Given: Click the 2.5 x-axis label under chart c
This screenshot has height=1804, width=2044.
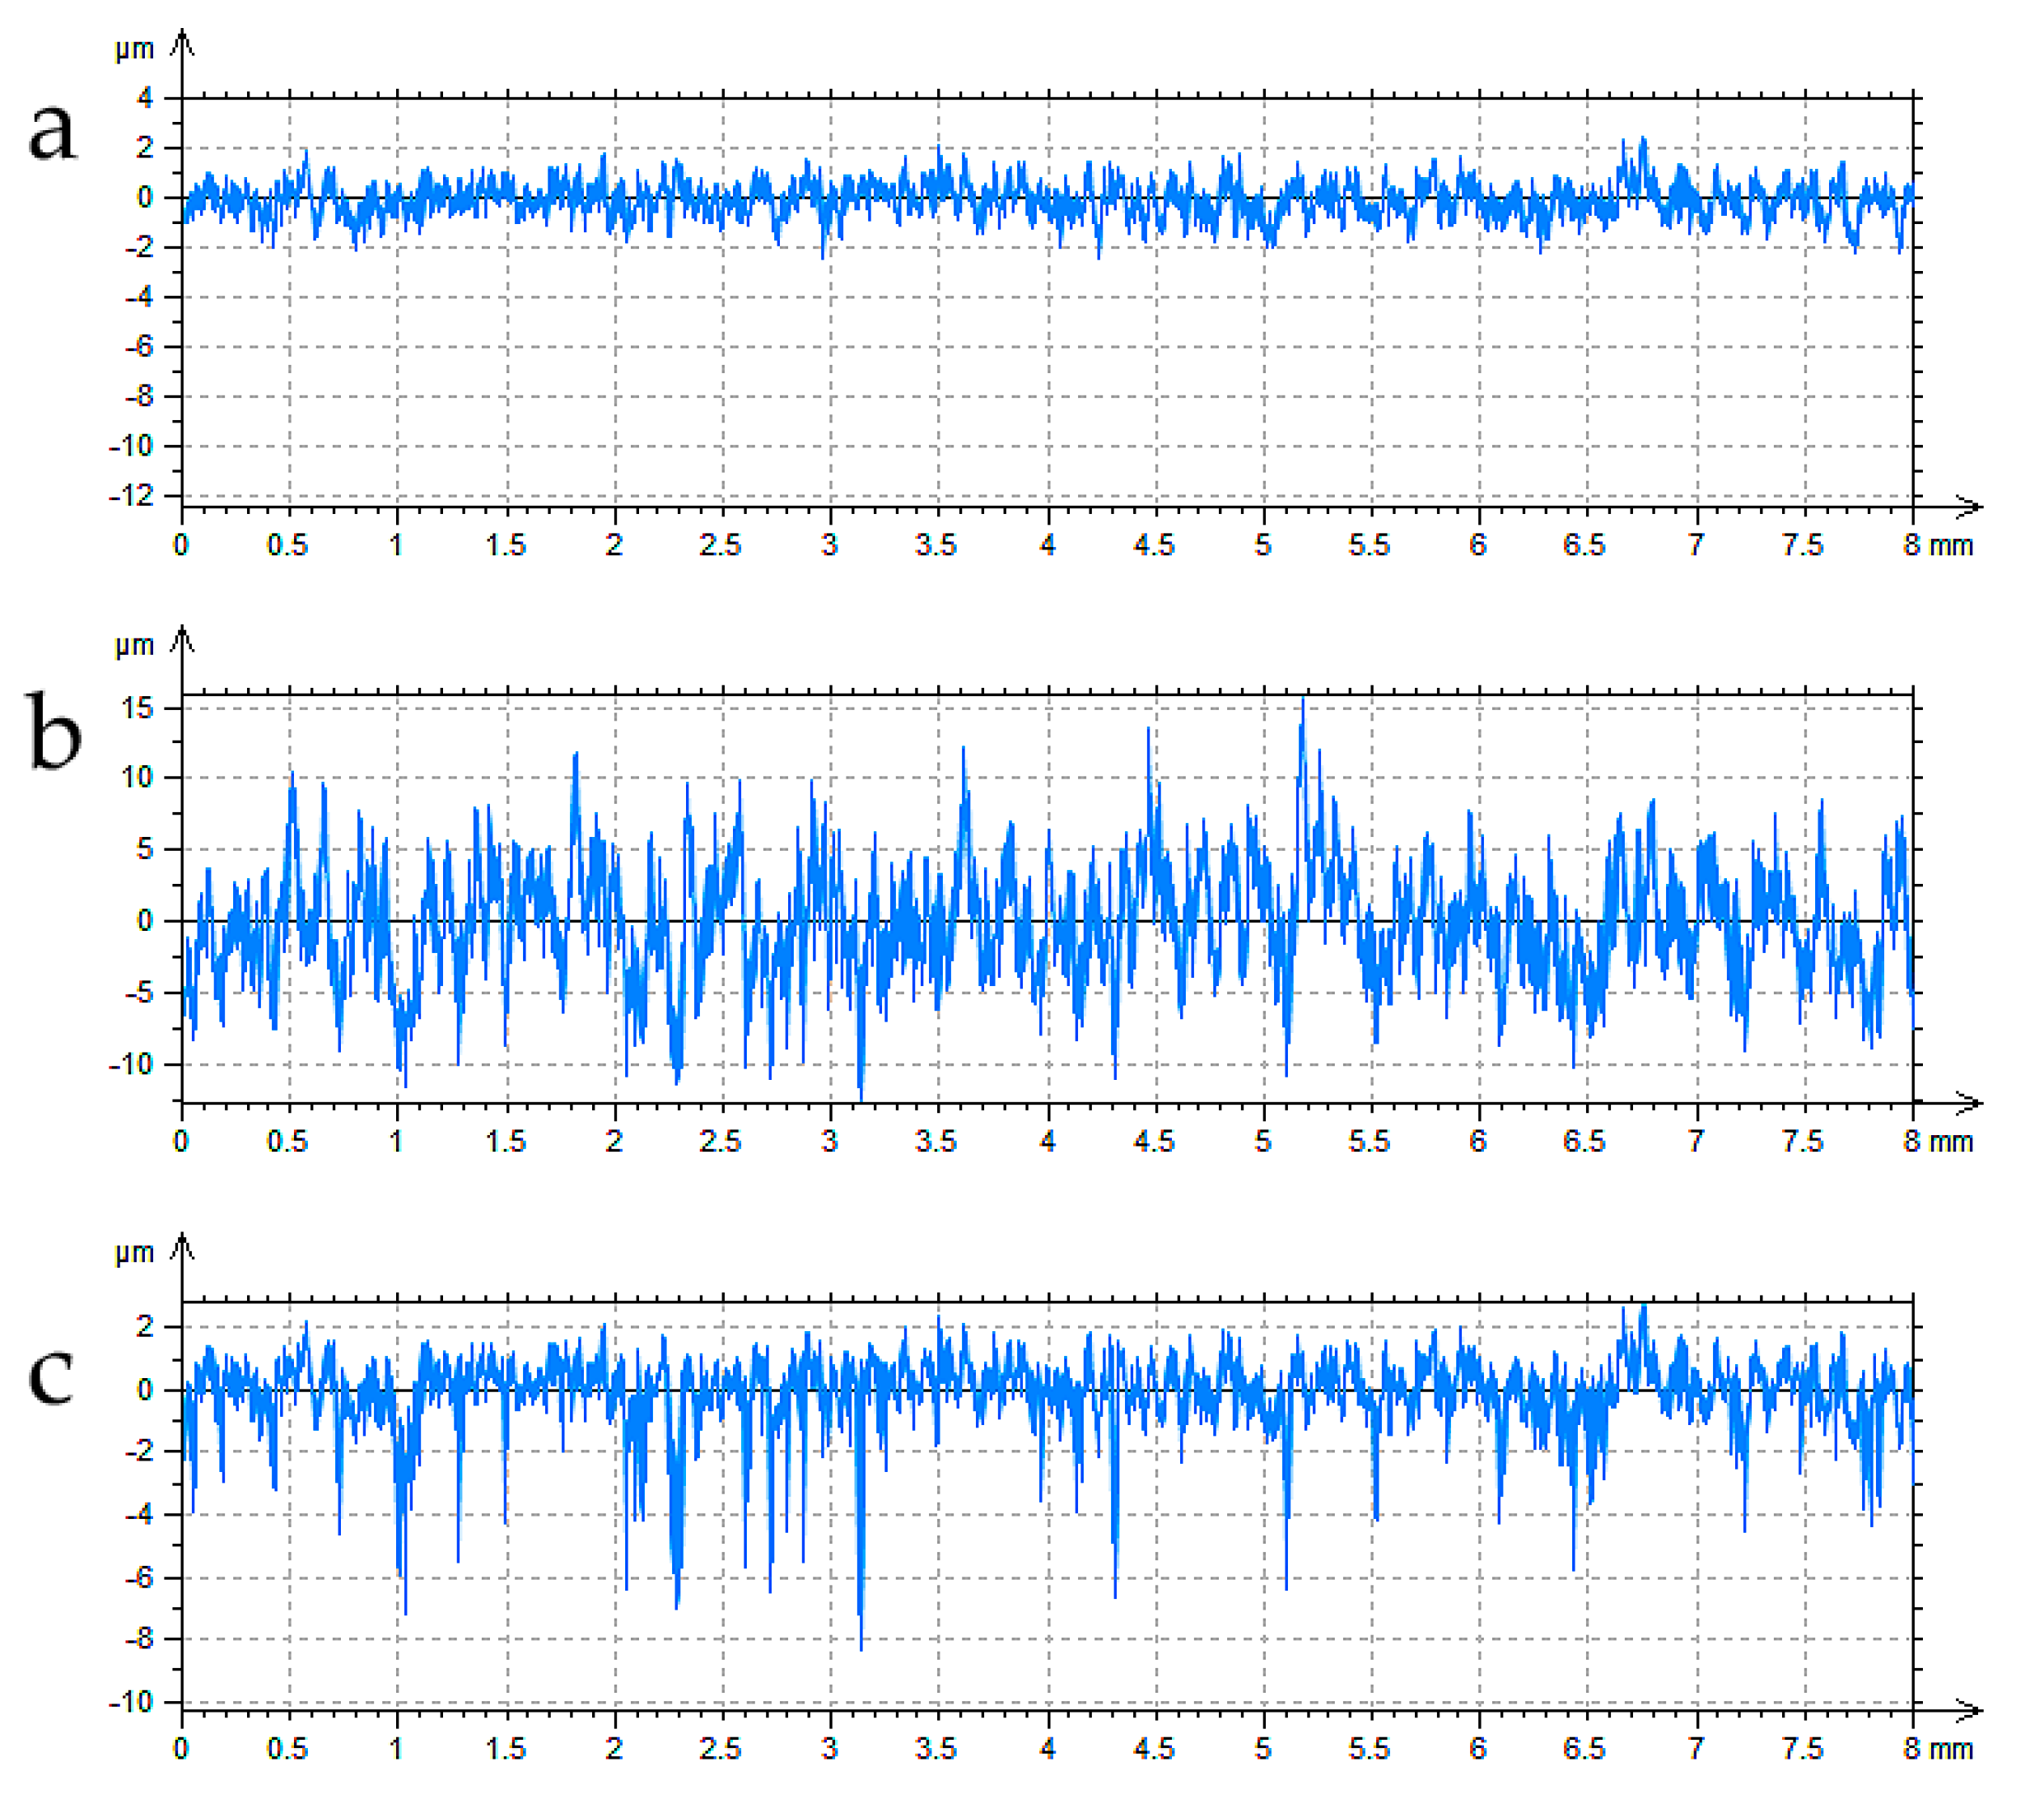Looking at the screenshot, I should point(720,1749).
